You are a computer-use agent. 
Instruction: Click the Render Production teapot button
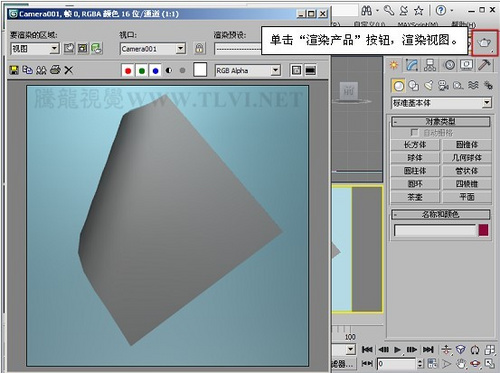pyautogui.click(x=485, y=43)
